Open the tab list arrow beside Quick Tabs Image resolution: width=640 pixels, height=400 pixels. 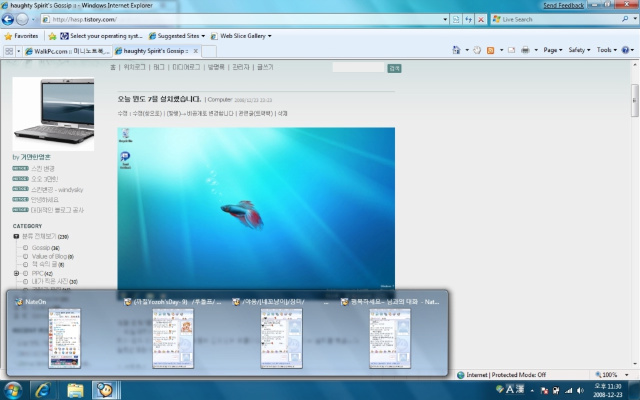point(18,51)
